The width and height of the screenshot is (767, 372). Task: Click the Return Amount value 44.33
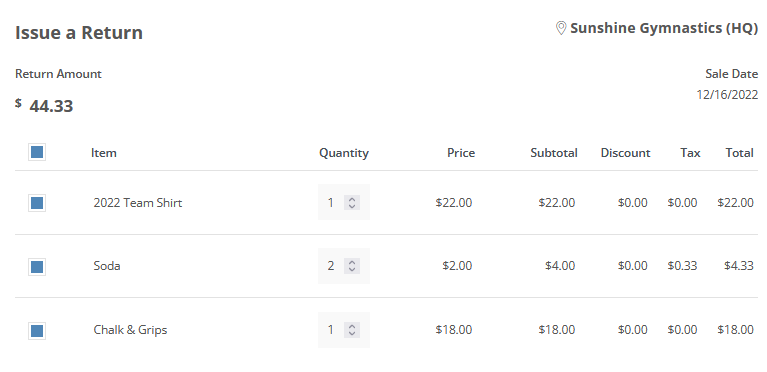coord(51,106)
